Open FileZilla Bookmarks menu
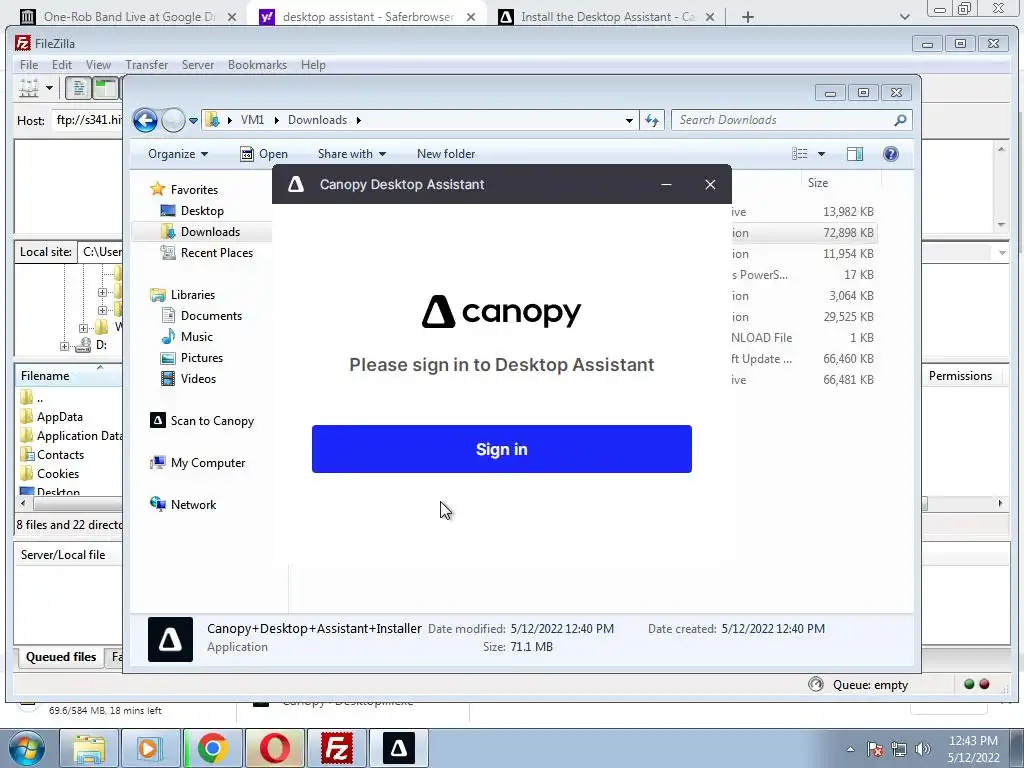Image resolution: width=1024 pixels, height=768 pixels. click(257, 65)
